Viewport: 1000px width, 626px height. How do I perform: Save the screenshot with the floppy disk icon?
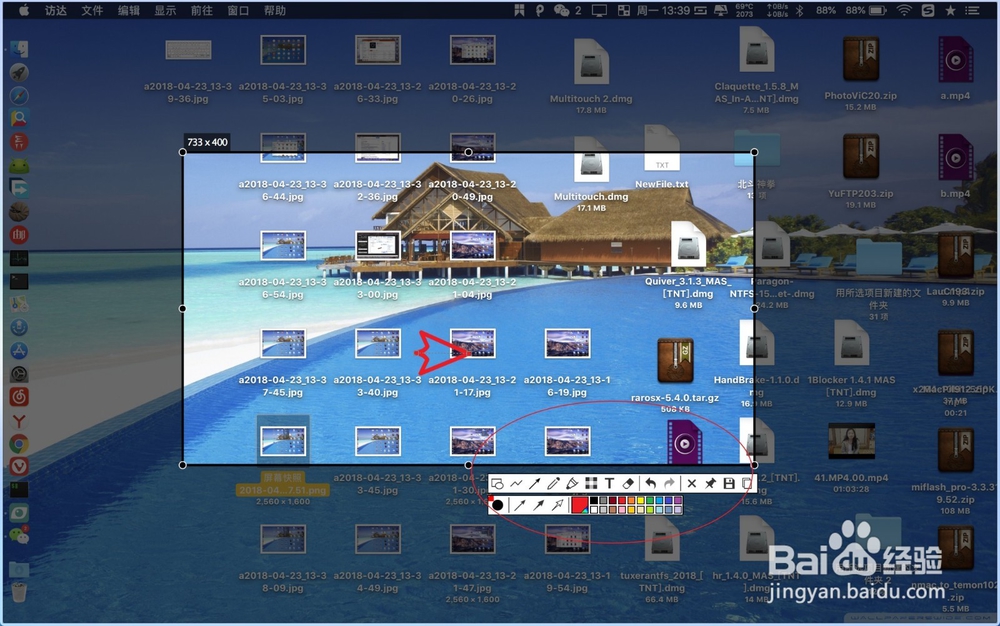click(728, 483)
